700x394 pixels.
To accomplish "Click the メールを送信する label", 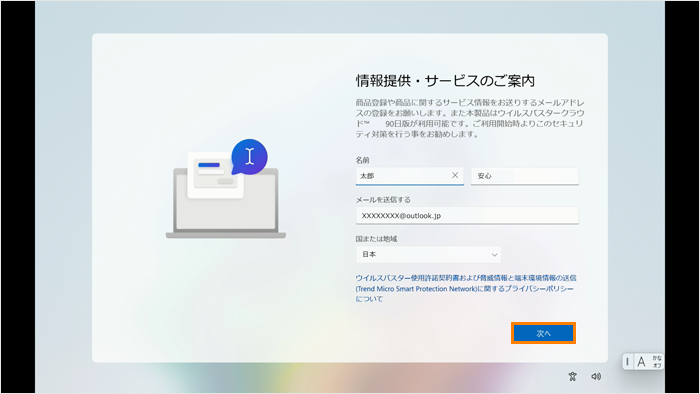I will click(x=383, y=199).
